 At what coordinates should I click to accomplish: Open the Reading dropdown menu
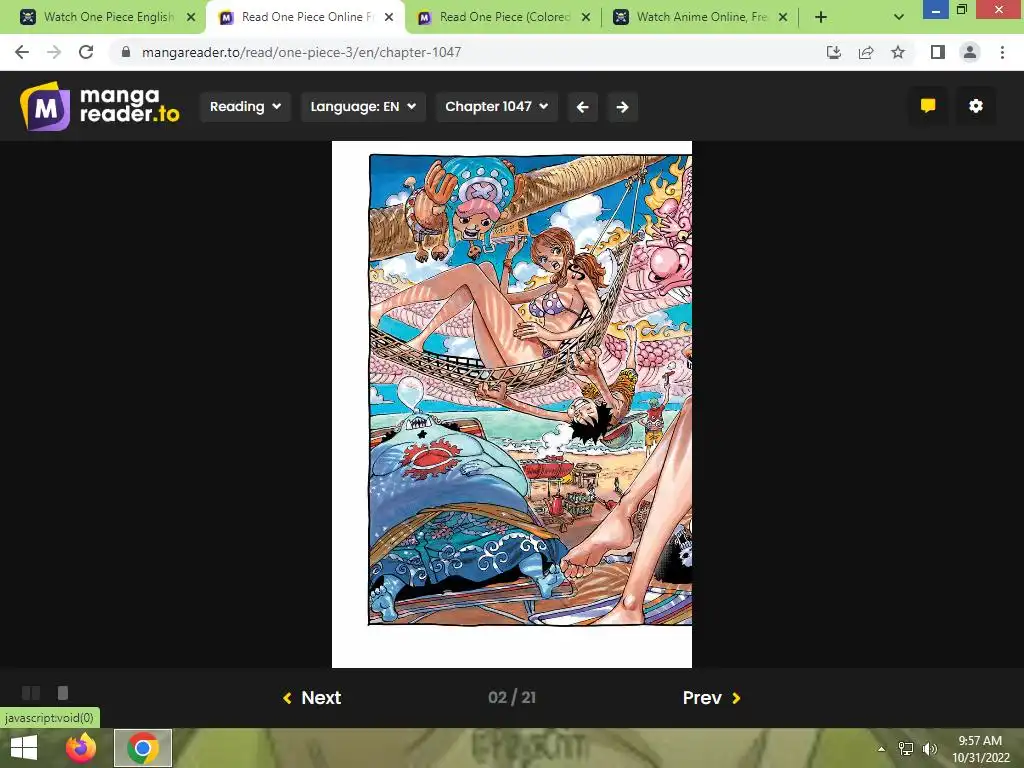(245, 106)
